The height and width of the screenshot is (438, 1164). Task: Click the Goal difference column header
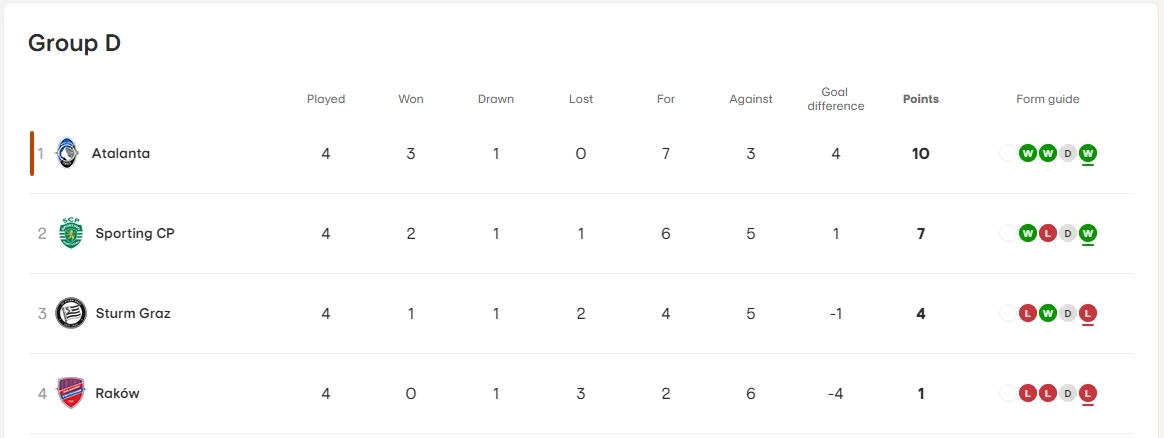pyautogui.click(x=835, y=99)
